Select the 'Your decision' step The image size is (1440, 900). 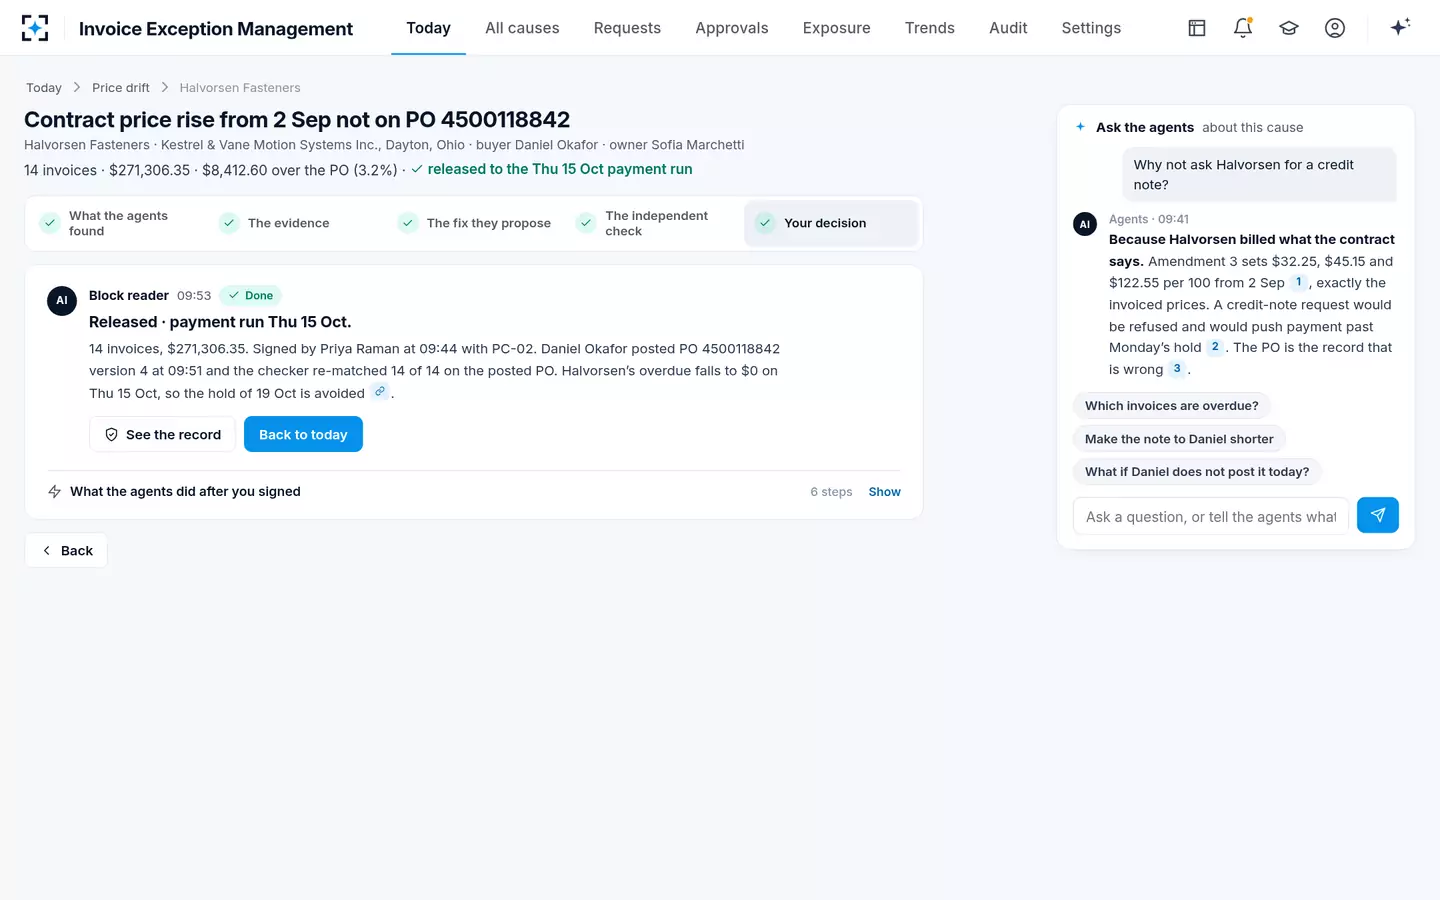click(831, 223)
